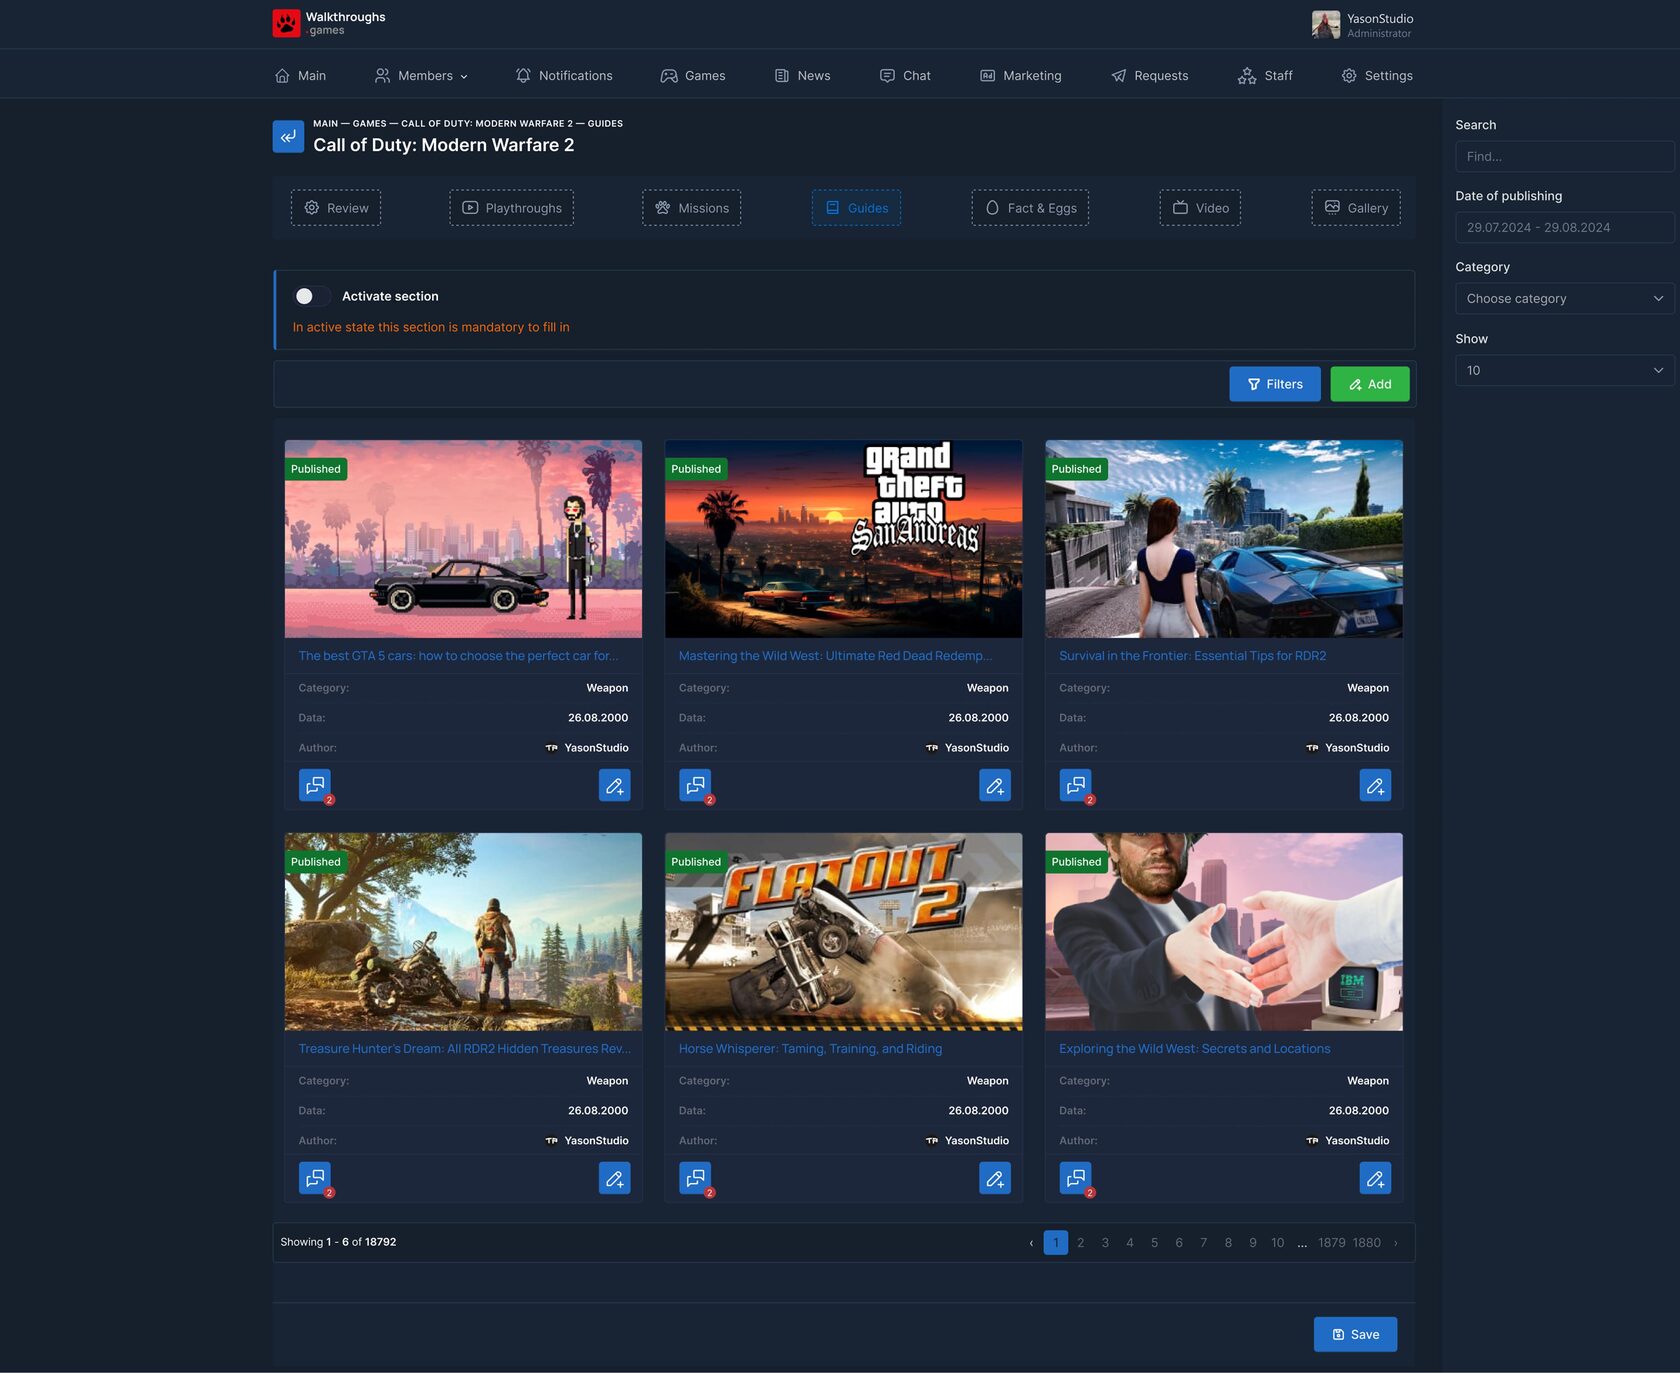Open Marketing in navigation bar

(1020, 76)
